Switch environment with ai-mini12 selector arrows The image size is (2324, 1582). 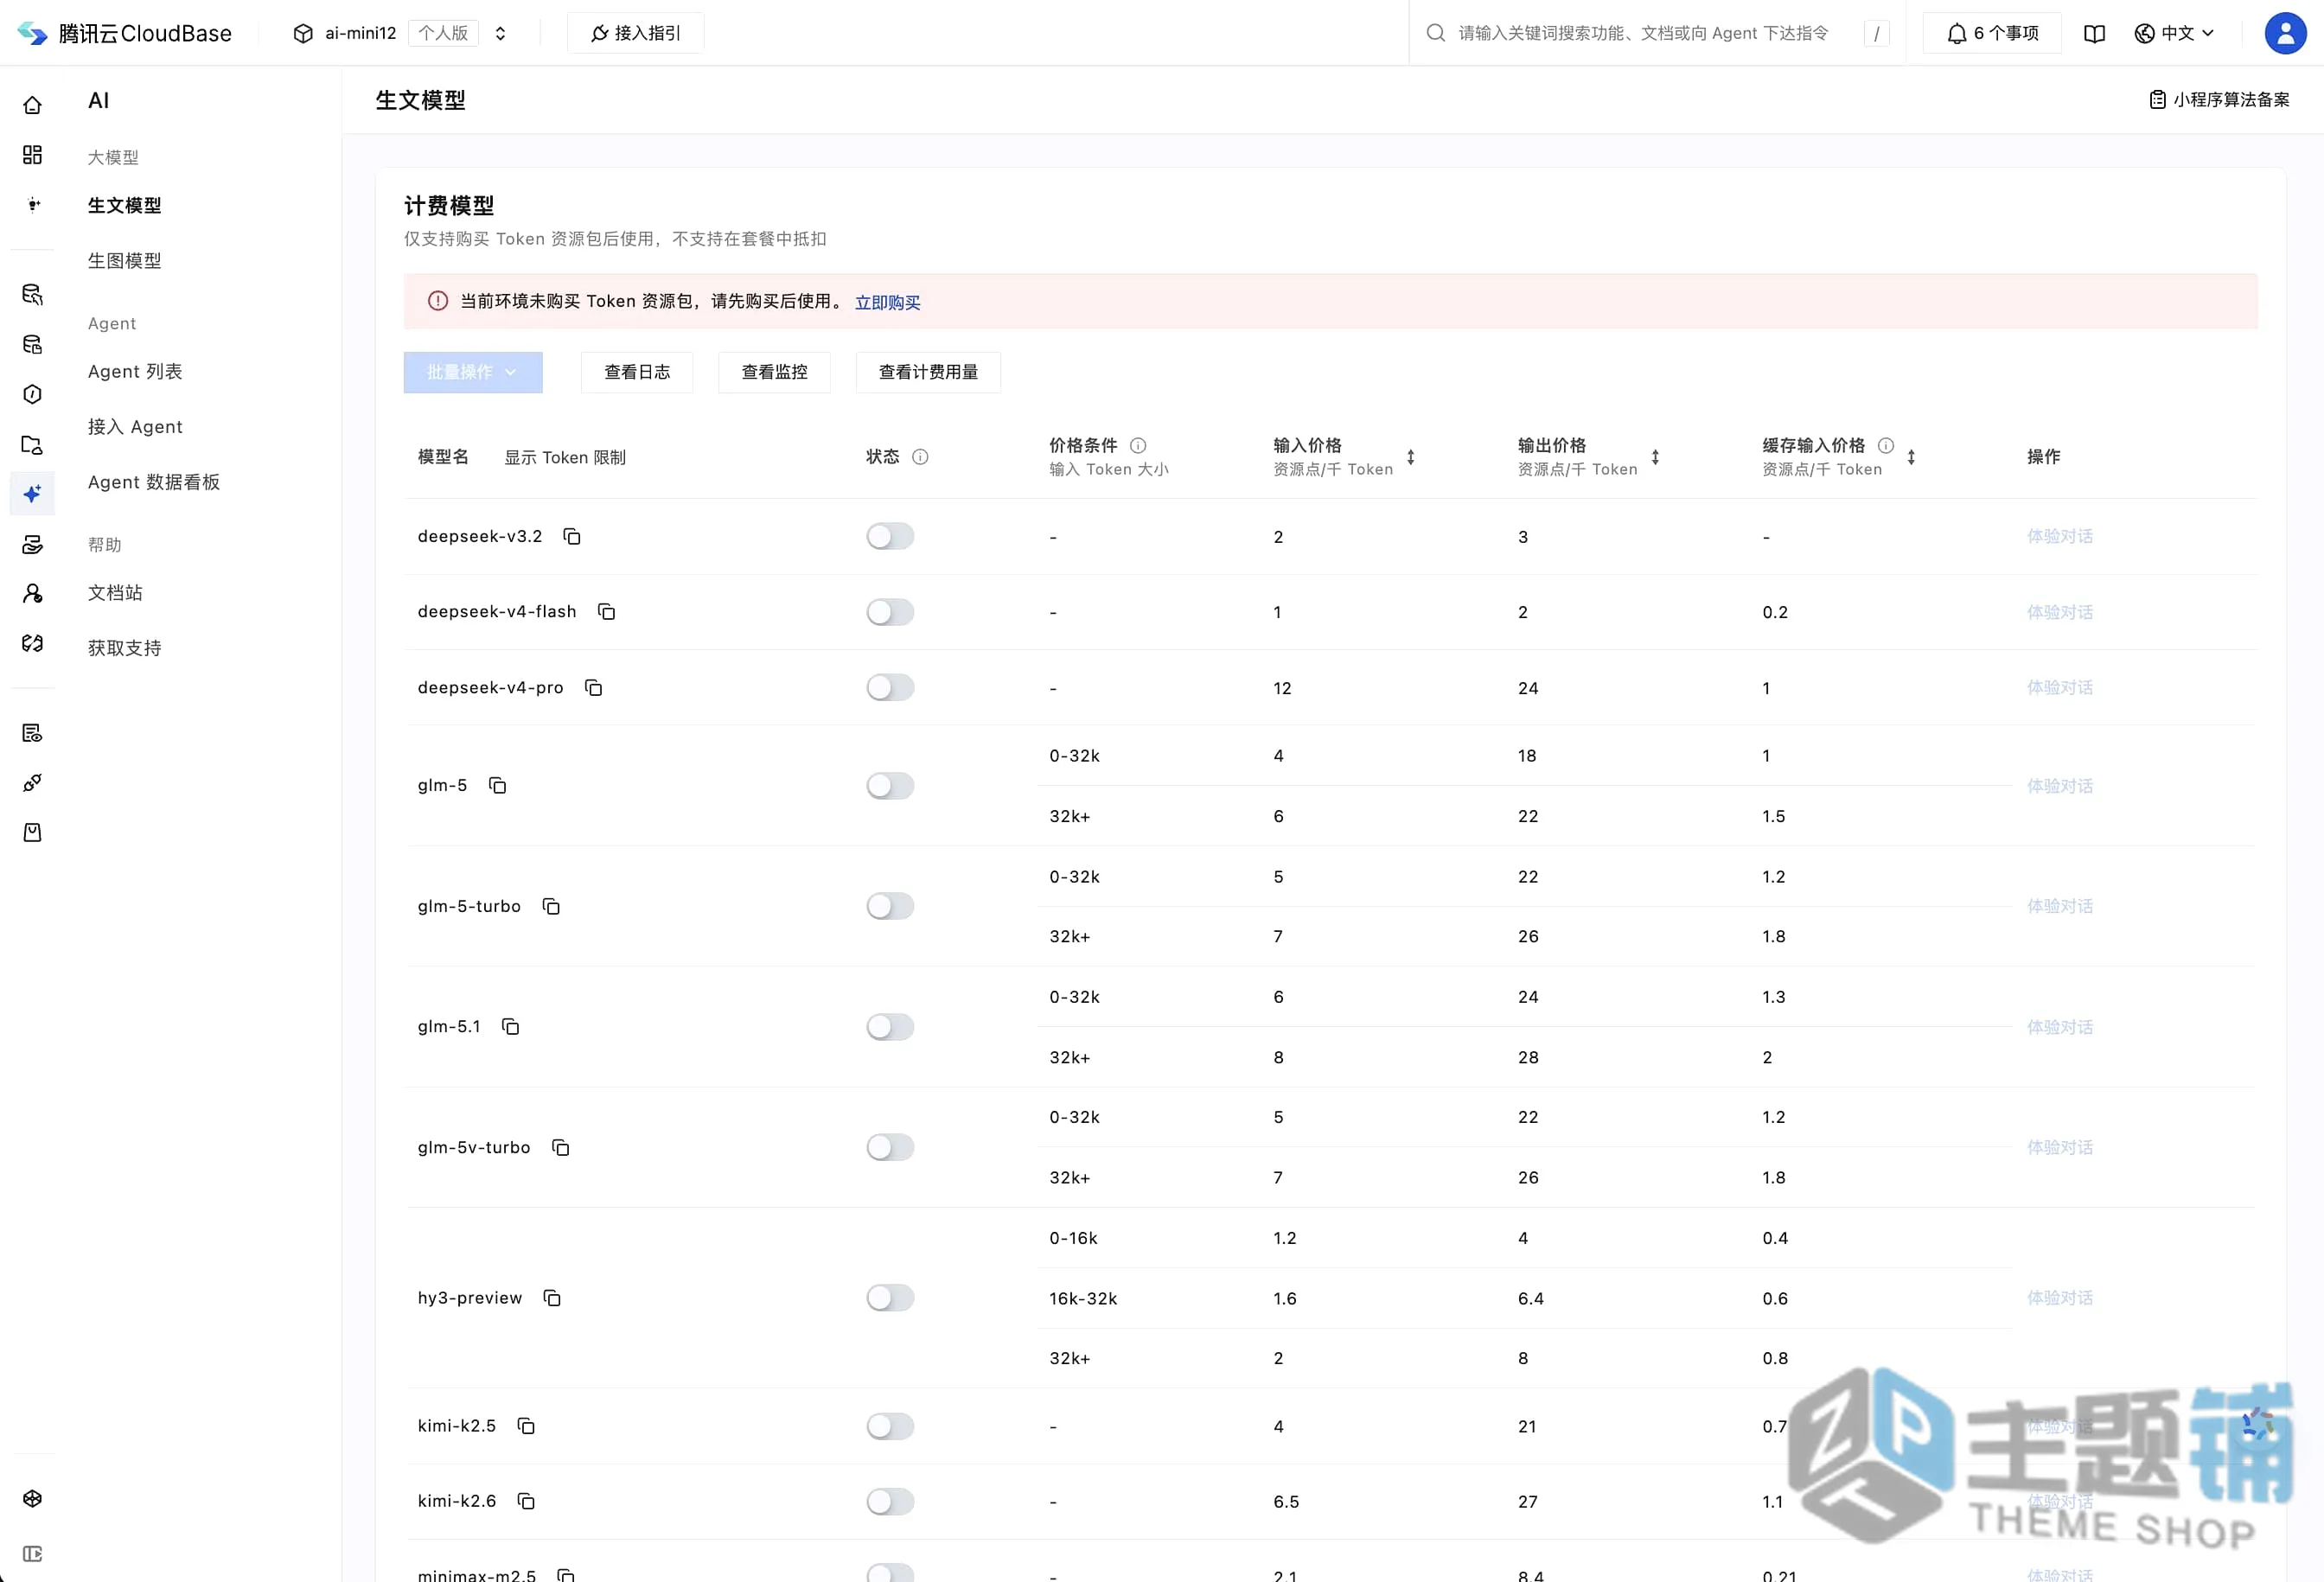point(500,33)
